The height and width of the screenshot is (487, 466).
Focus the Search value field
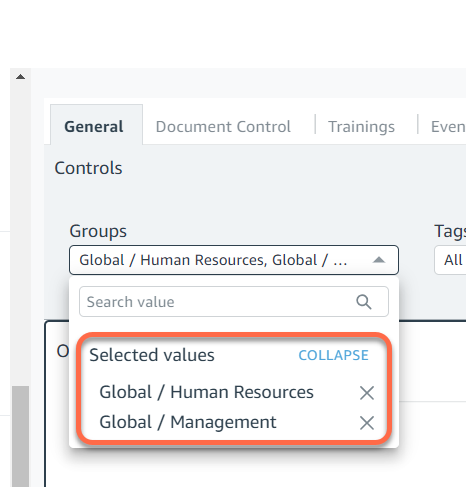pos(234,302)
